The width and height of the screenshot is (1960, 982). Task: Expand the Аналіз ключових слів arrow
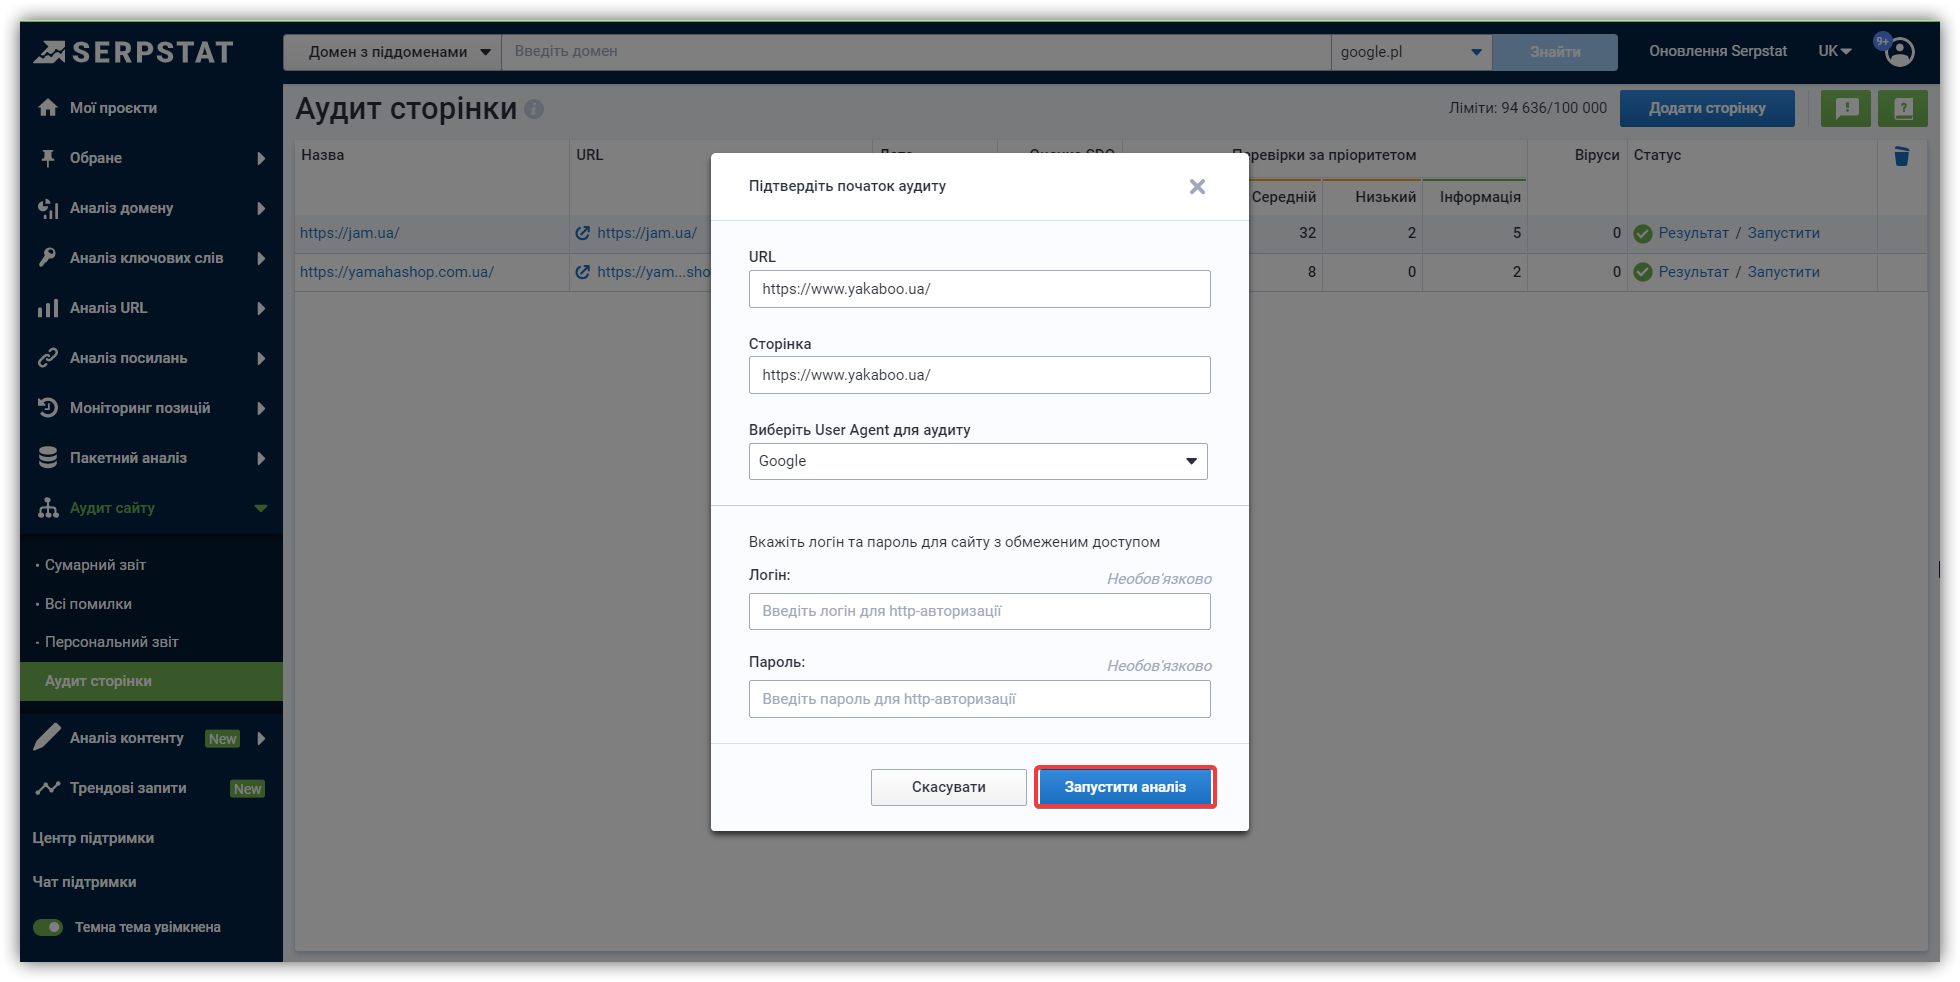[261, 258]
